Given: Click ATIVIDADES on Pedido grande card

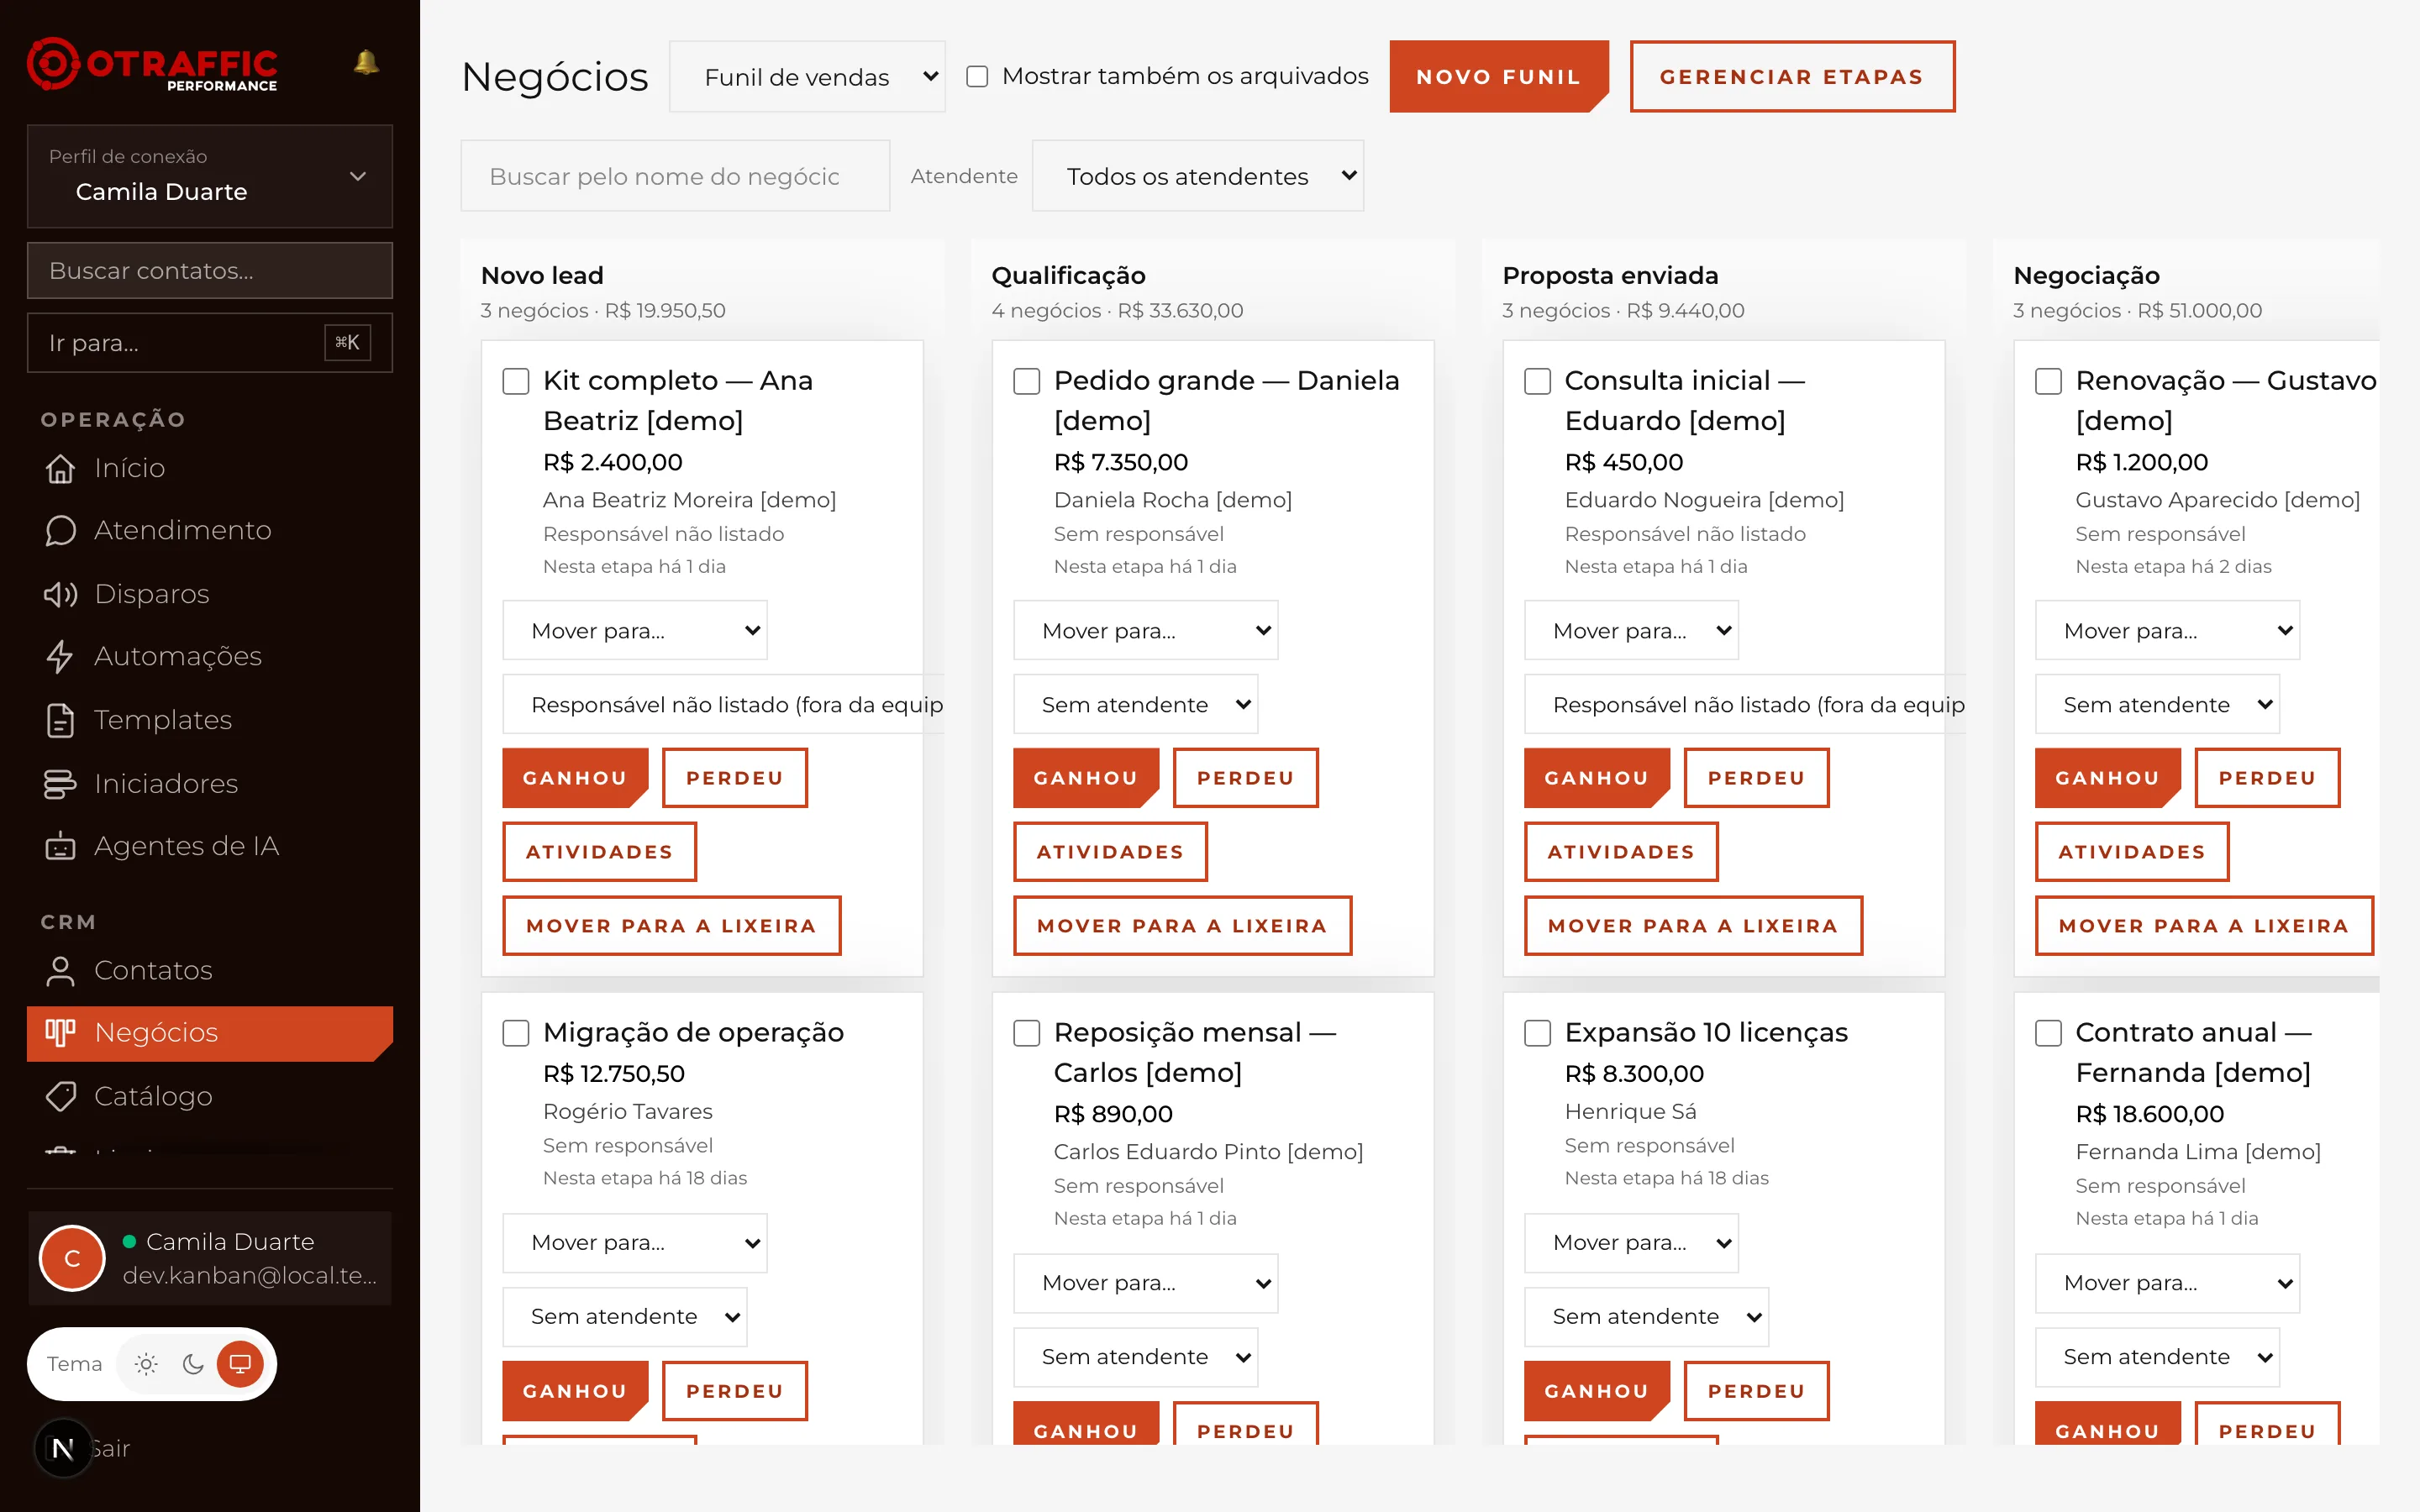Looking at the screenshot, I should 1109,852.
